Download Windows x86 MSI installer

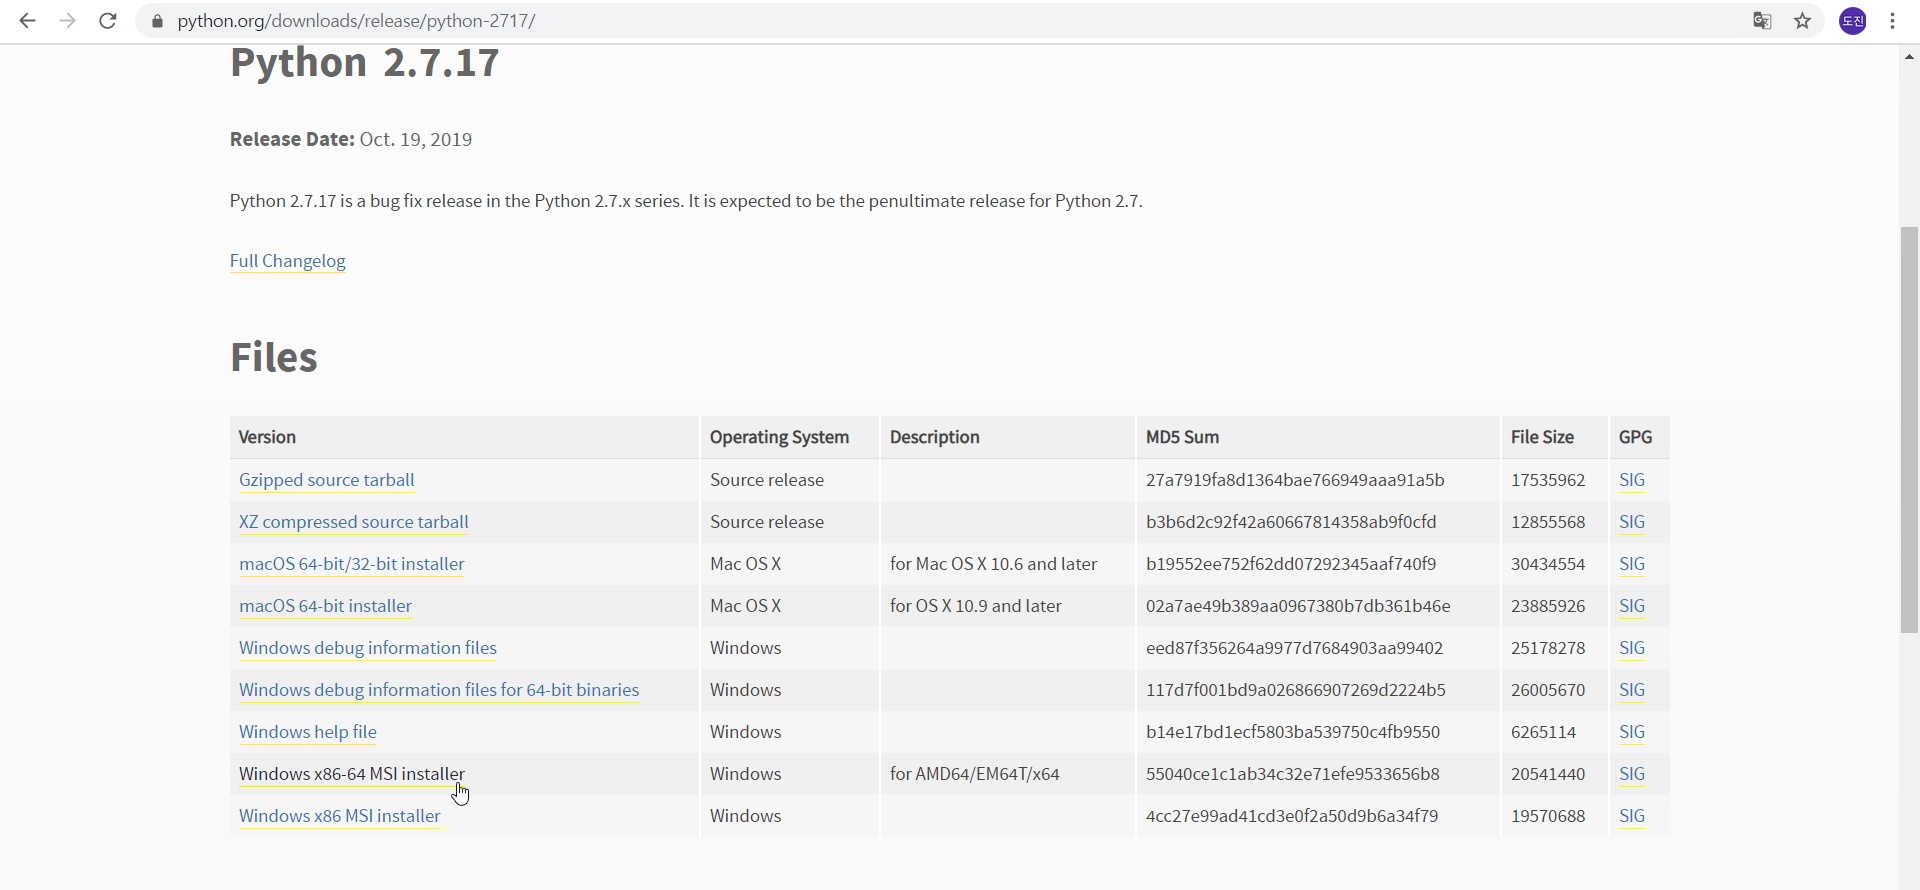pos(340,816)
